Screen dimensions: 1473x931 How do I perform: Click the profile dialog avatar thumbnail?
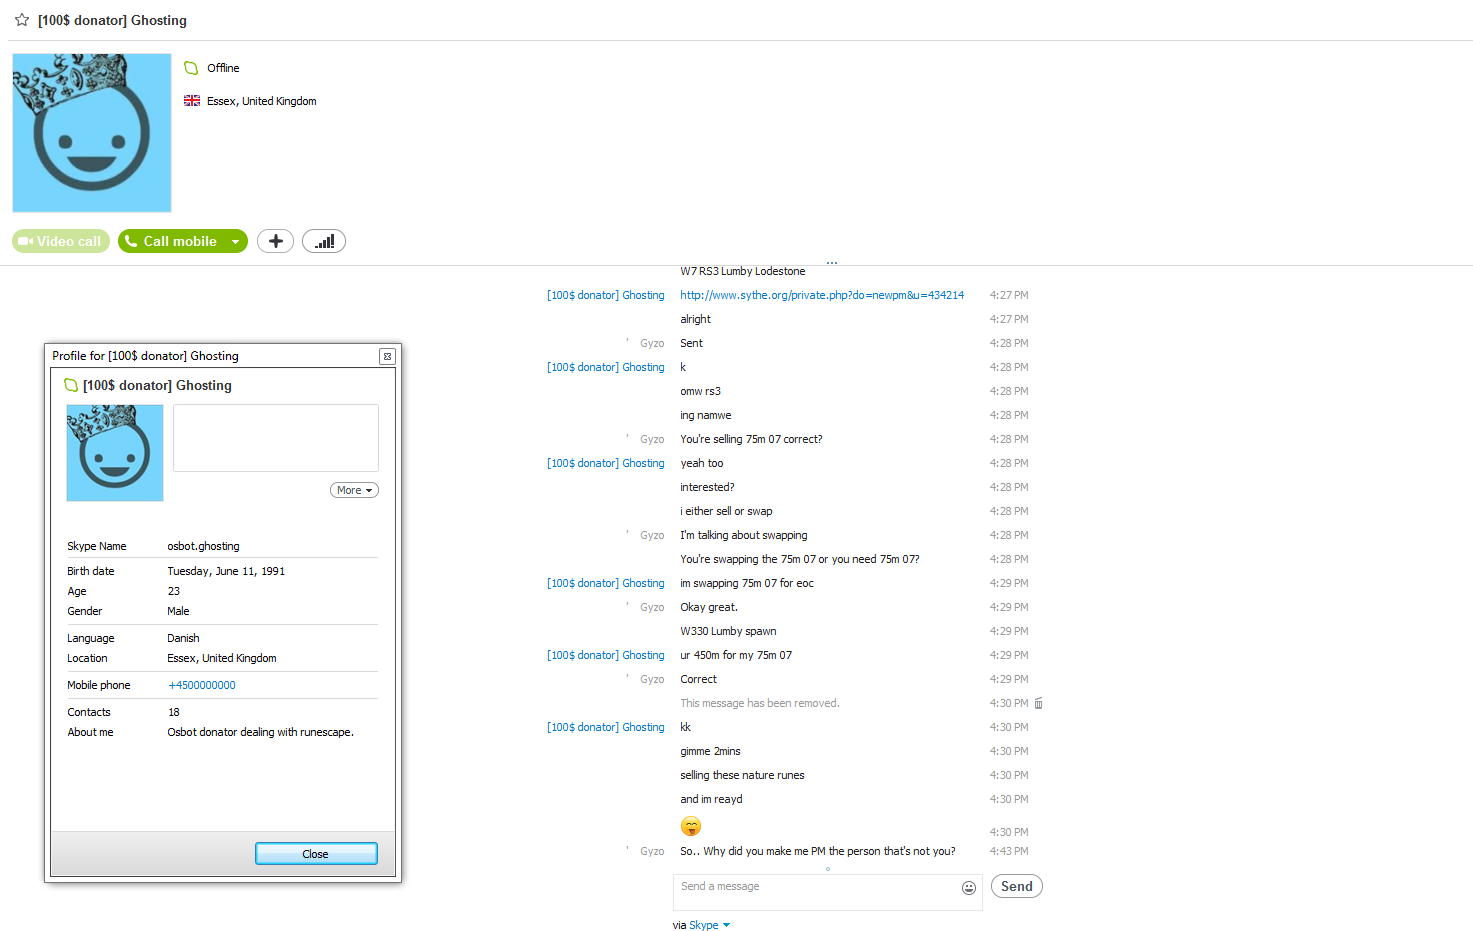pos(115,453)
